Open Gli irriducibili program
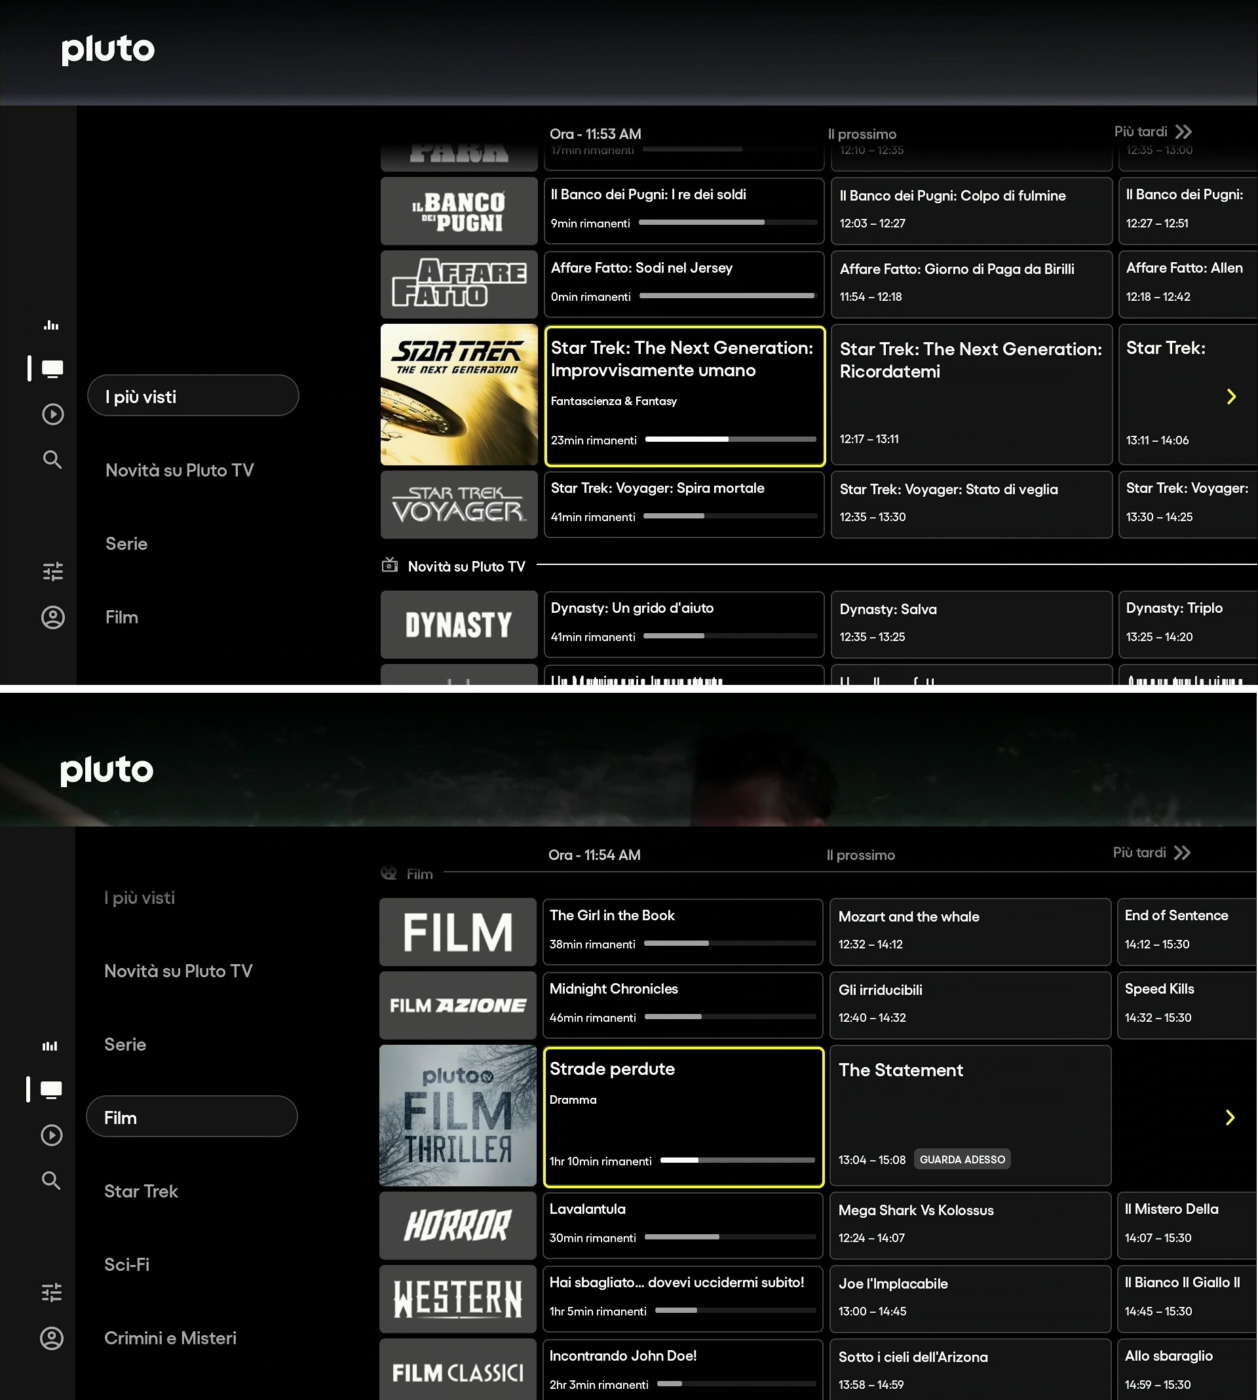This screenshot has height=1400, width=1258. click(x=971, y=1005)
